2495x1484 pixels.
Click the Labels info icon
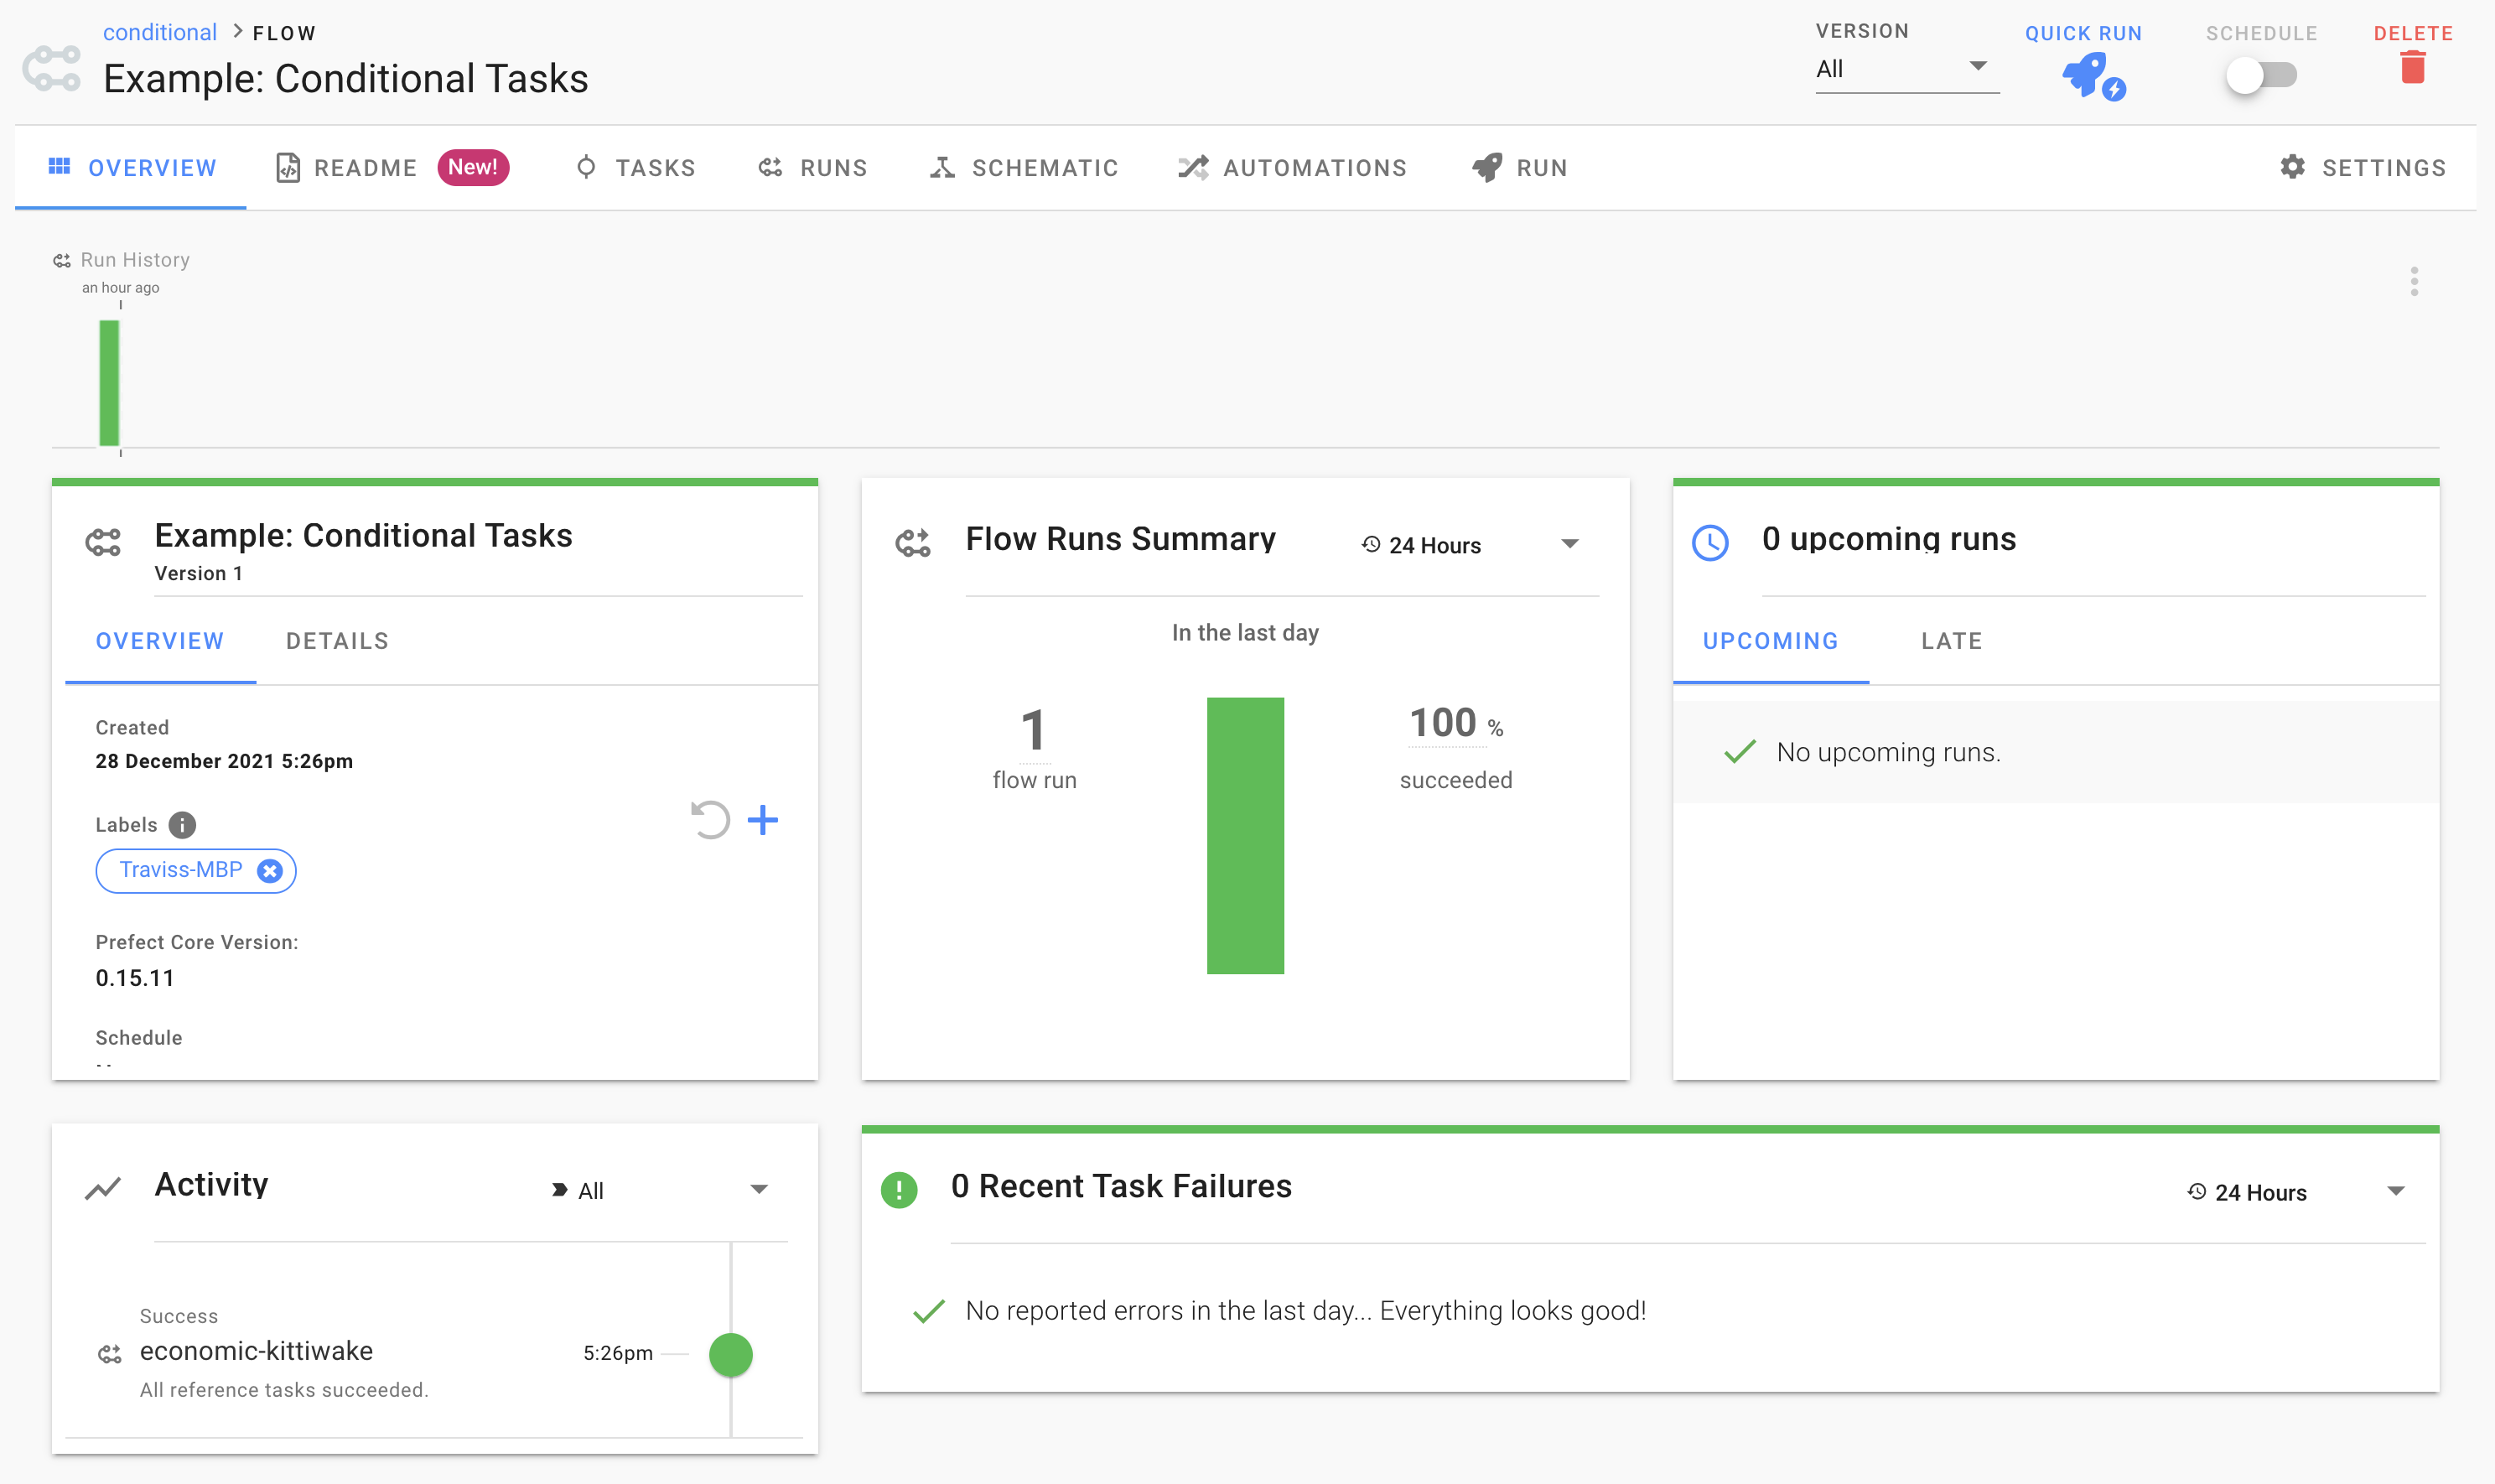182,825
